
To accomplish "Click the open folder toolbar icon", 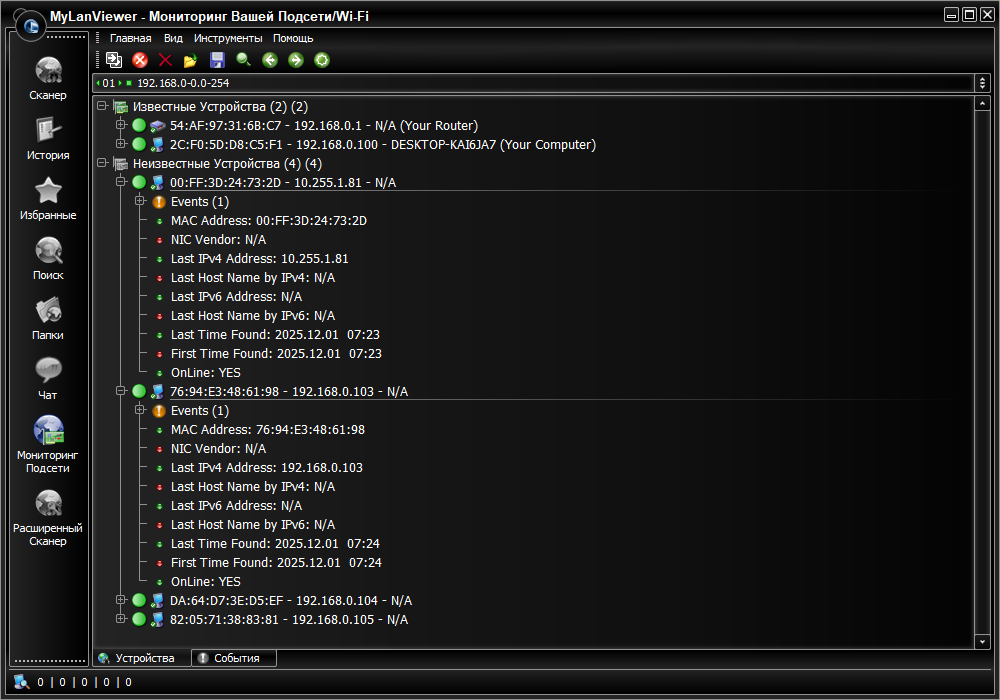I will point(191,60).
